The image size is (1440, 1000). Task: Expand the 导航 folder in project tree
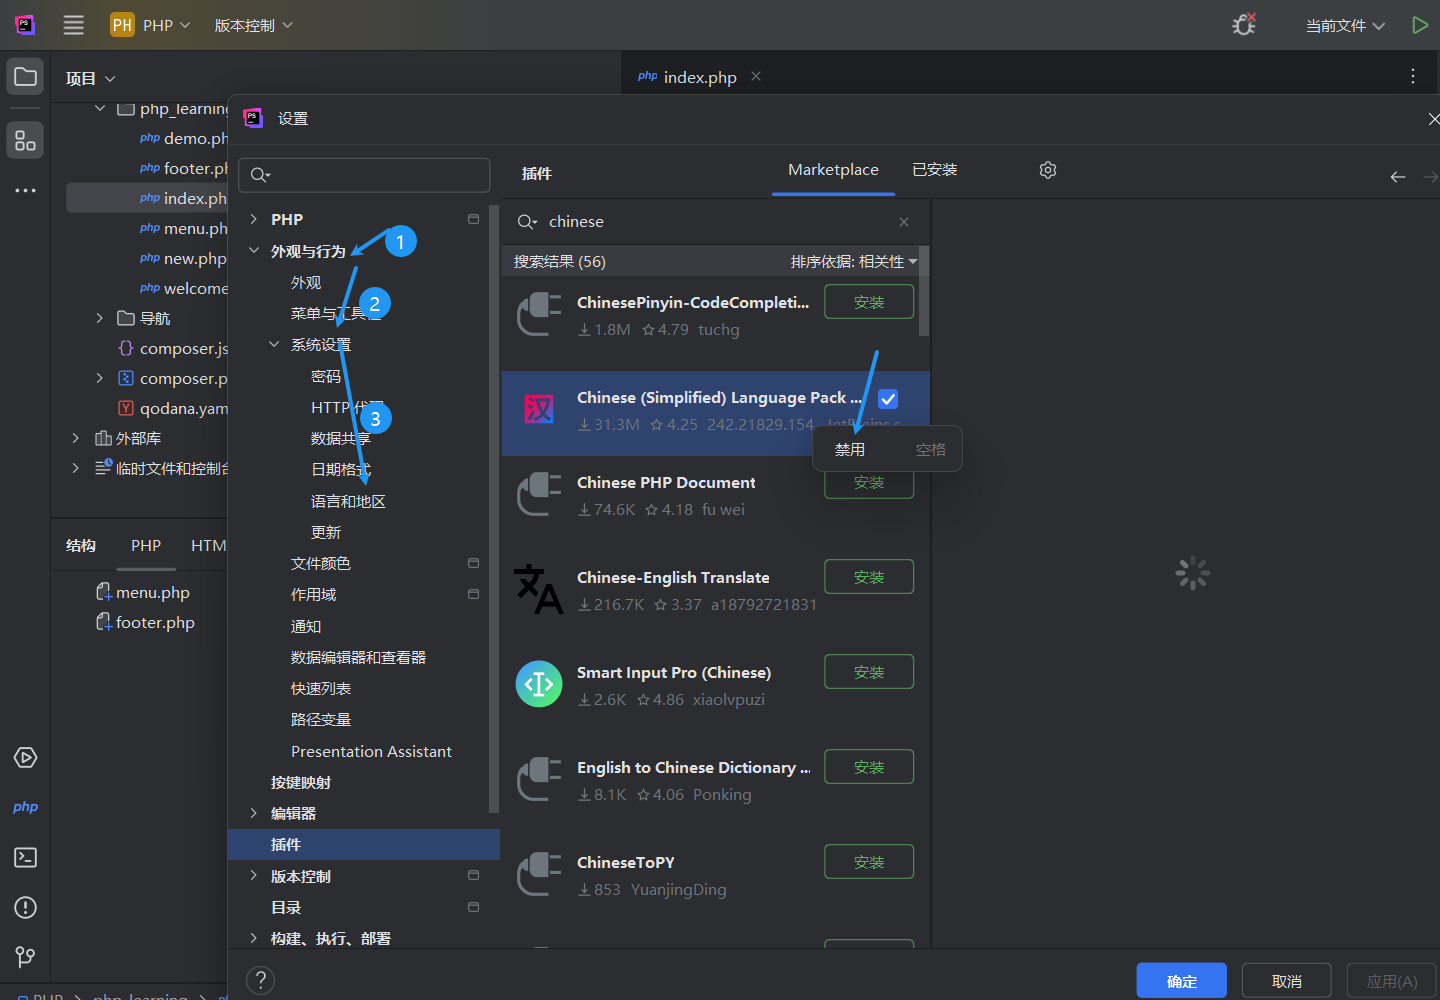pos(99,318)
